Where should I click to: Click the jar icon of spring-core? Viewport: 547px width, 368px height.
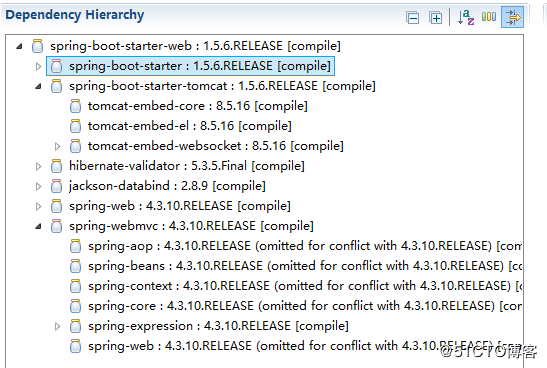pyautogui.click(x=75, y=306)
